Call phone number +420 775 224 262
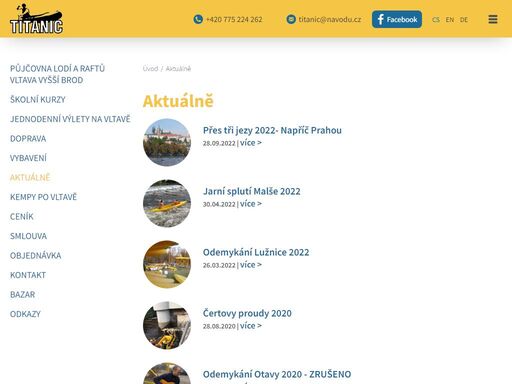This screenshot has height=384, width=512. [234, 19]
